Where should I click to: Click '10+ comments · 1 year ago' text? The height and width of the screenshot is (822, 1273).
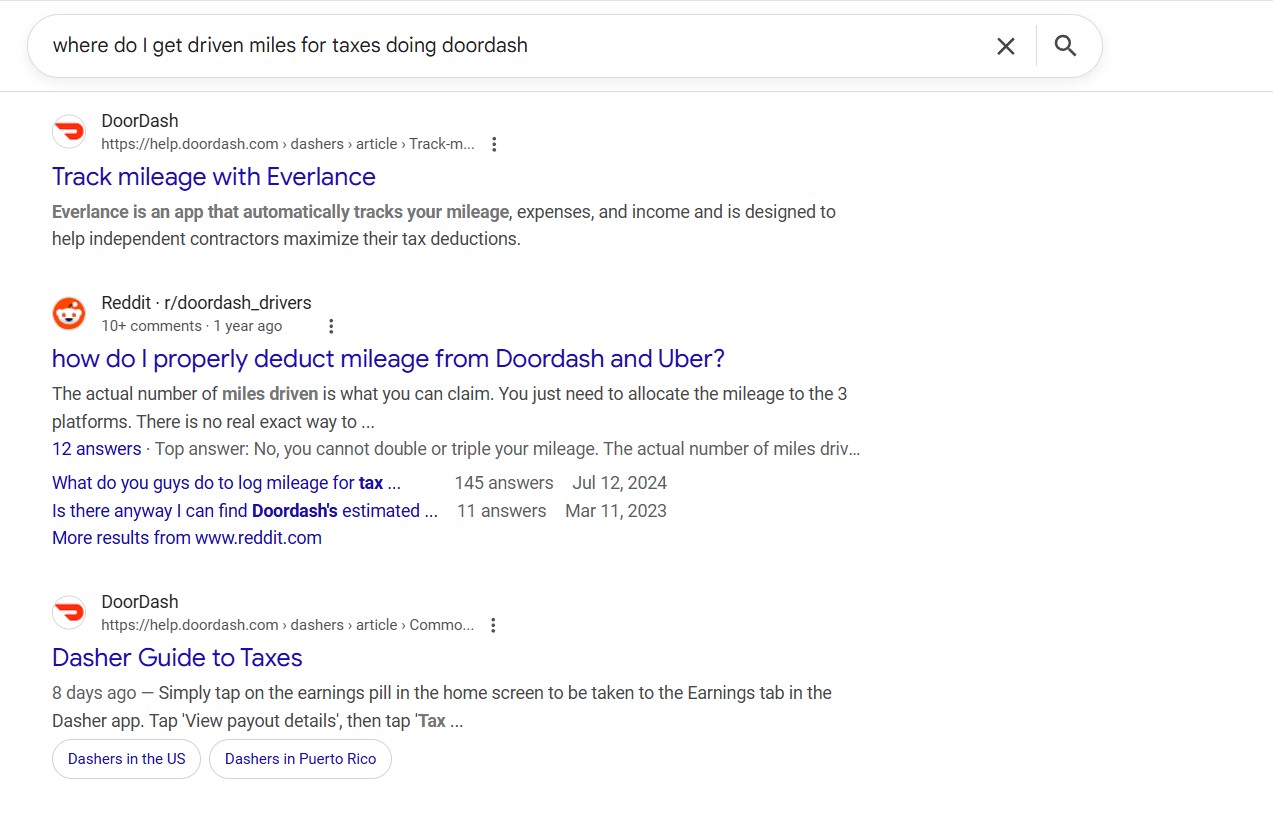192,326
